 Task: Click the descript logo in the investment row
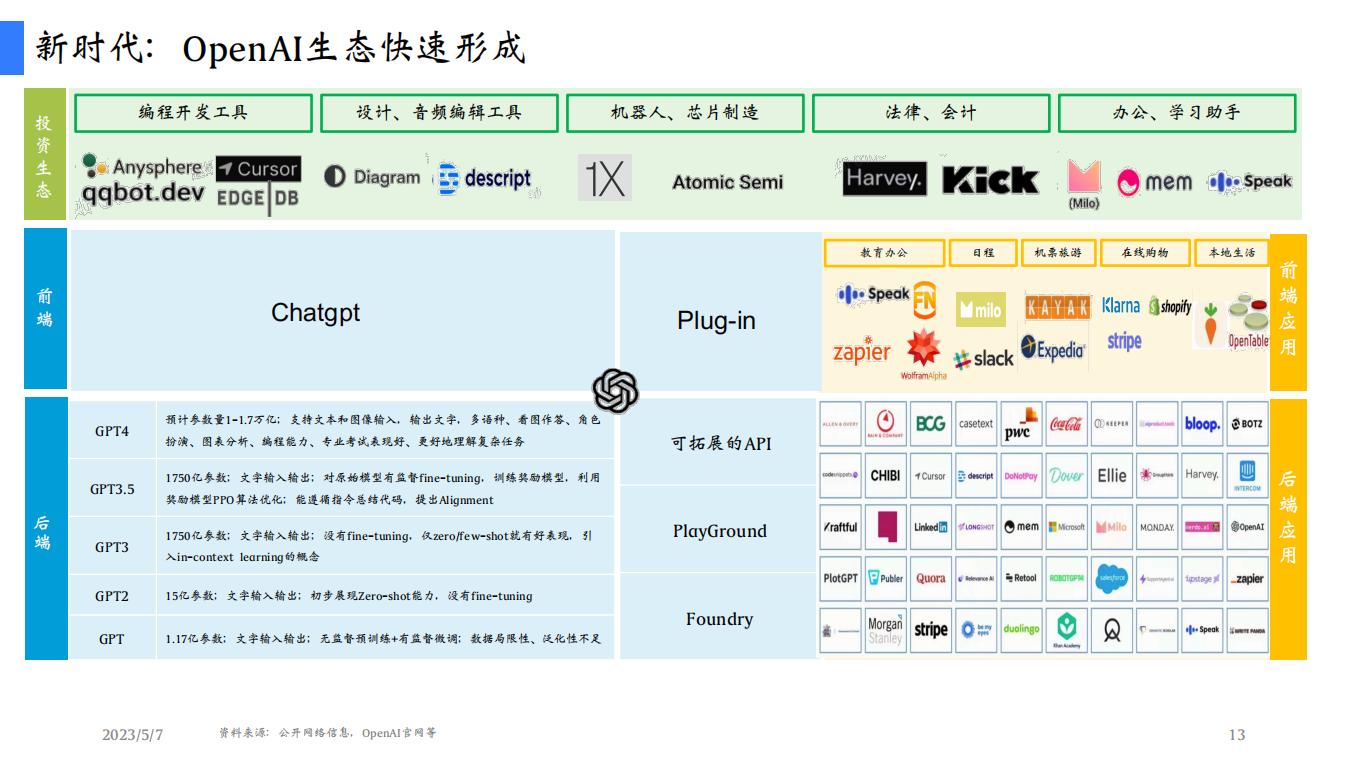pyautogui.click(x=485, y=178)
